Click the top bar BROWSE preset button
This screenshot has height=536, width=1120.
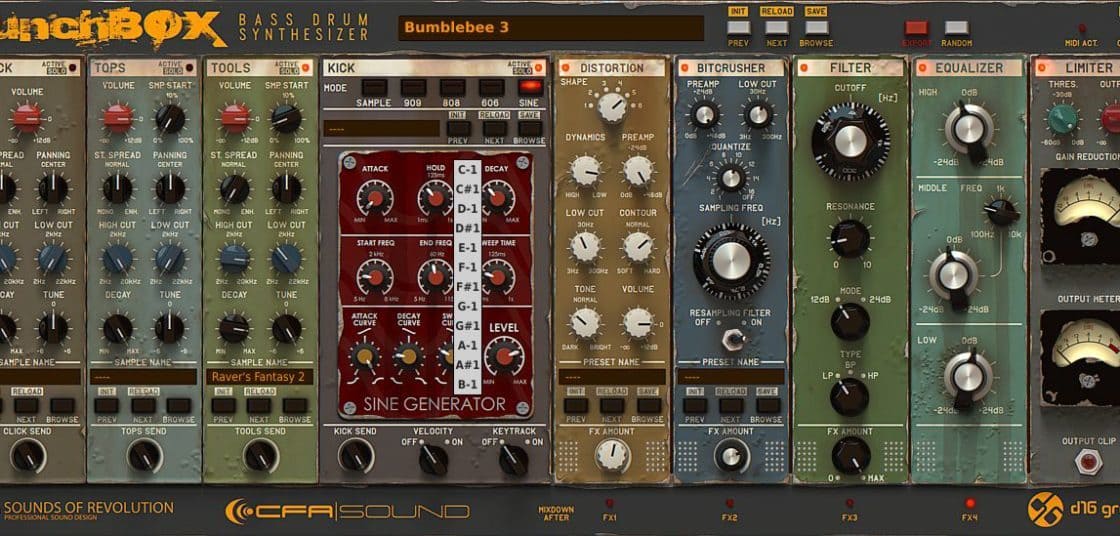tap(816, 28)
